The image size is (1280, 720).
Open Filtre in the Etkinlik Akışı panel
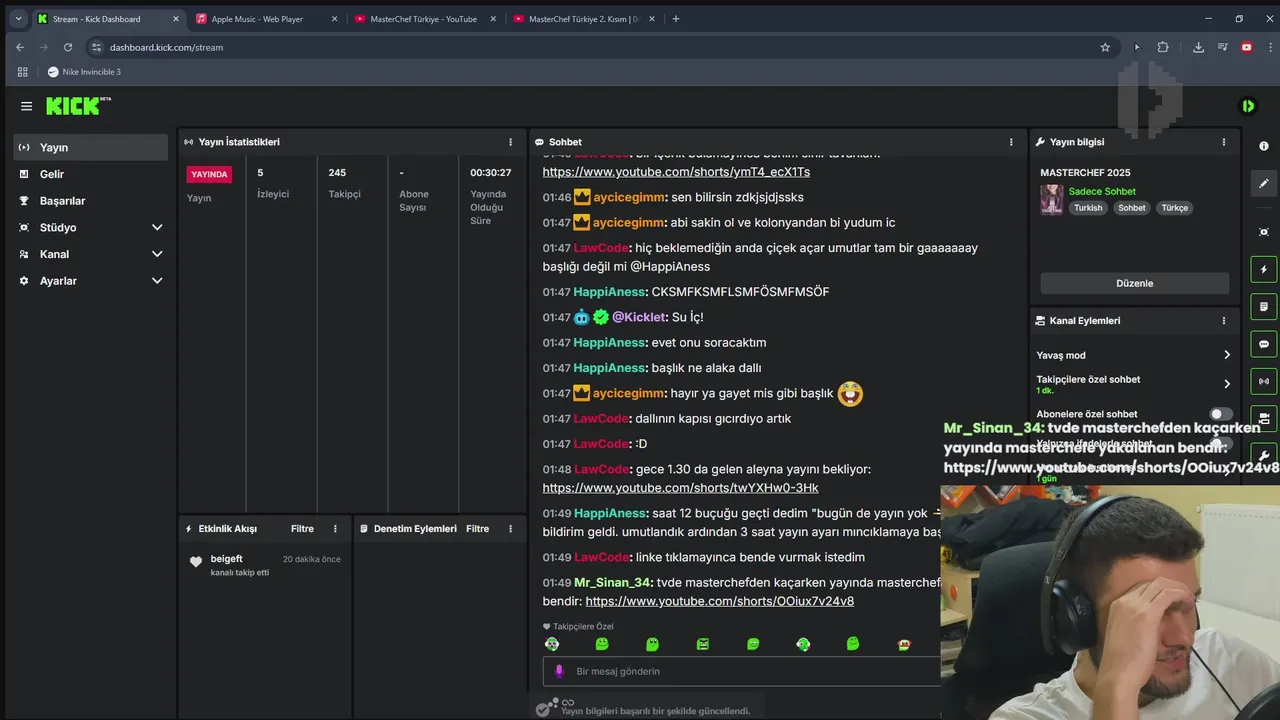tap(302, 529)
